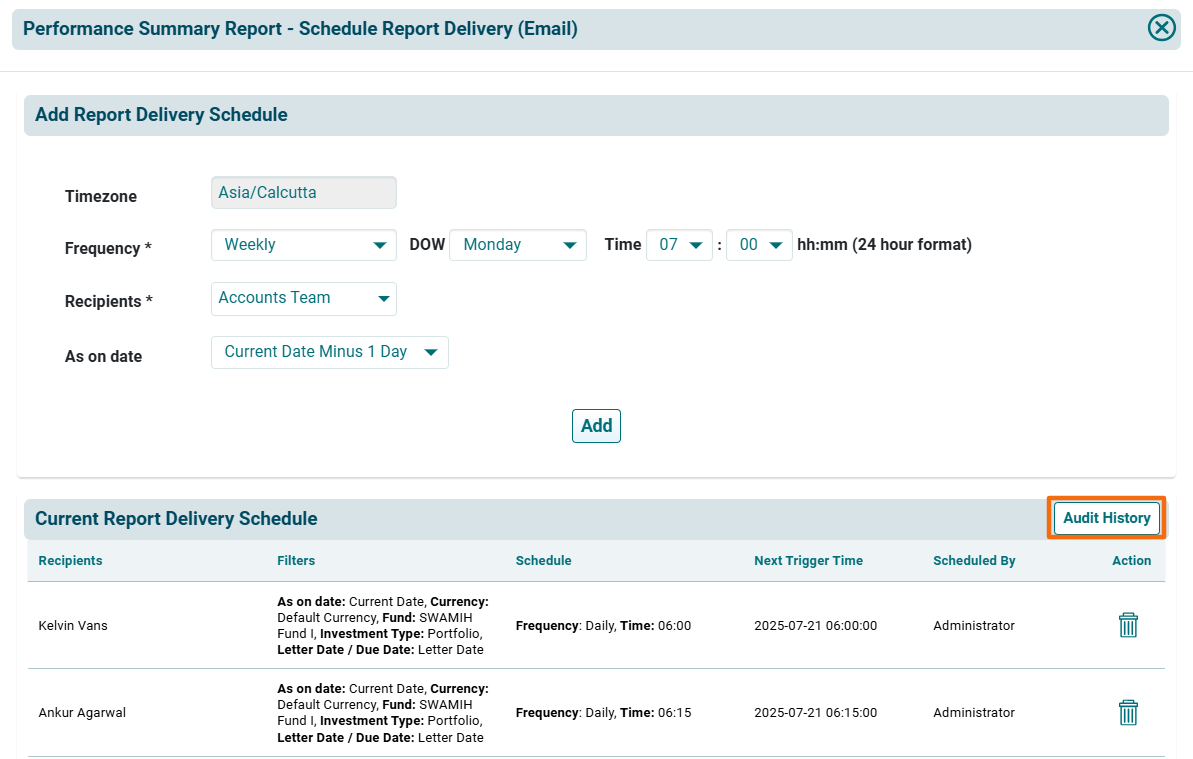This screenshot has height=759, width=1193.
Task: Click the Filters column header
Action: [x=296, y=561]
